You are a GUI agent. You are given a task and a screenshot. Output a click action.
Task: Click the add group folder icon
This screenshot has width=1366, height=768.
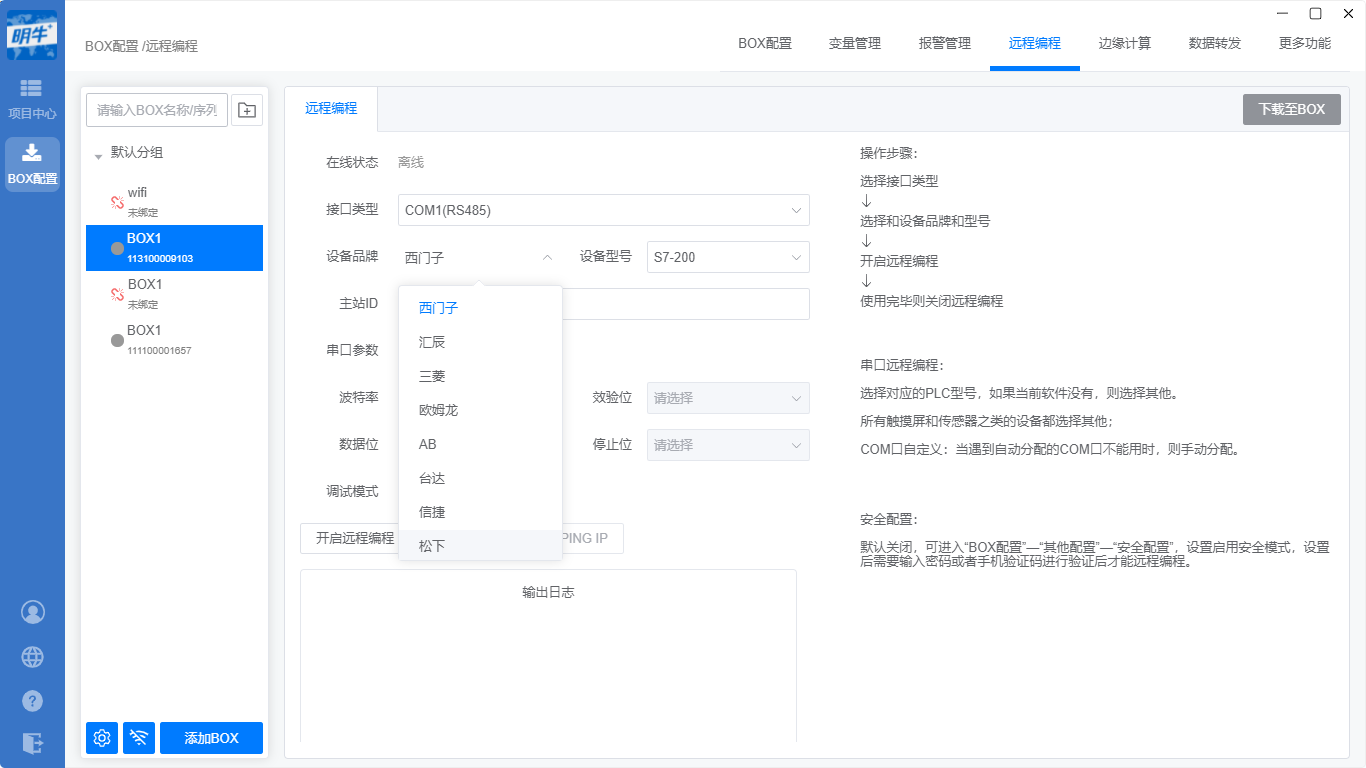247,110
